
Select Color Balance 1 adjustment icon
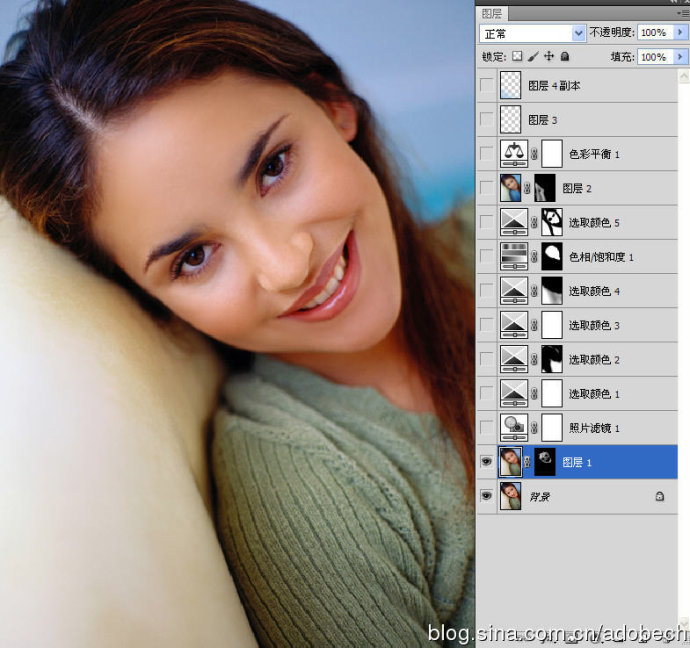(x=514, y=154)
